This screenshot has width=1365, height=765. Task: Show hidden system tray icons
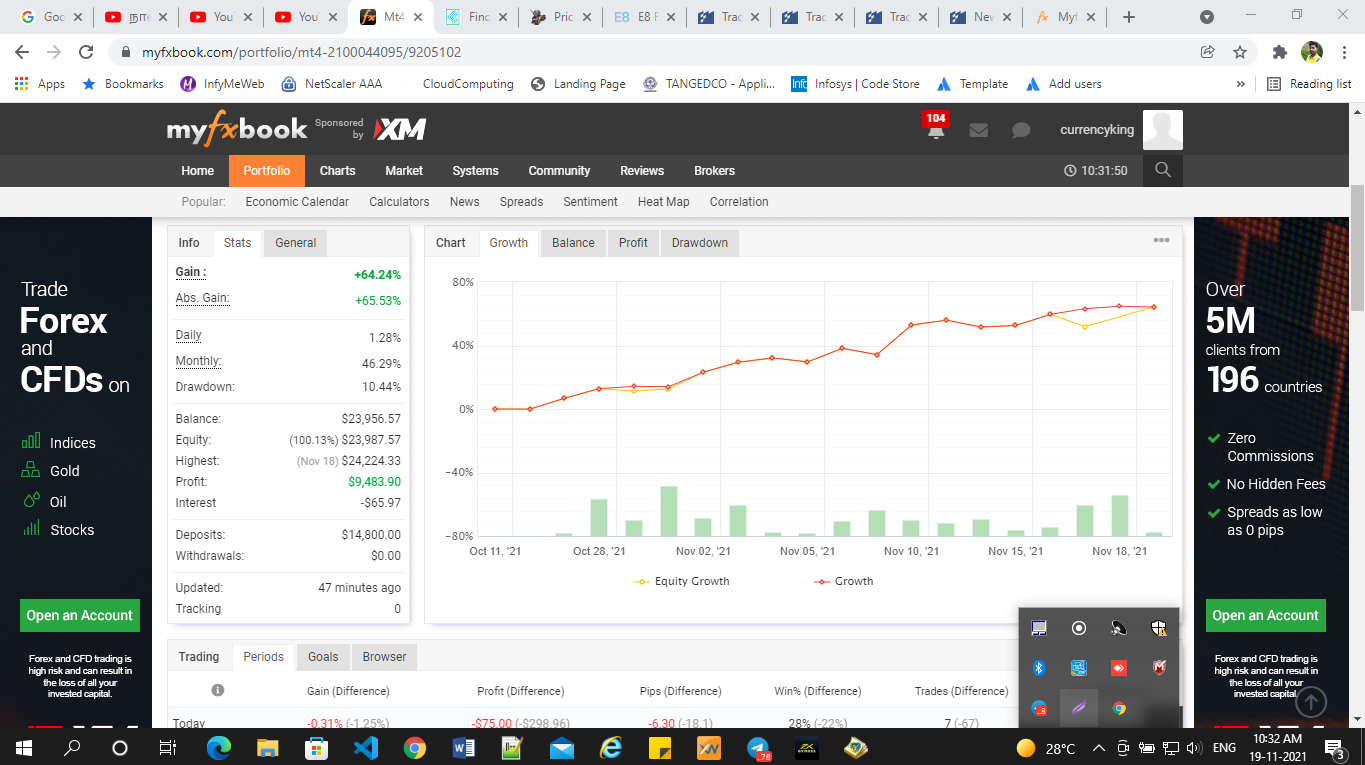click(x=1098, y=747)
